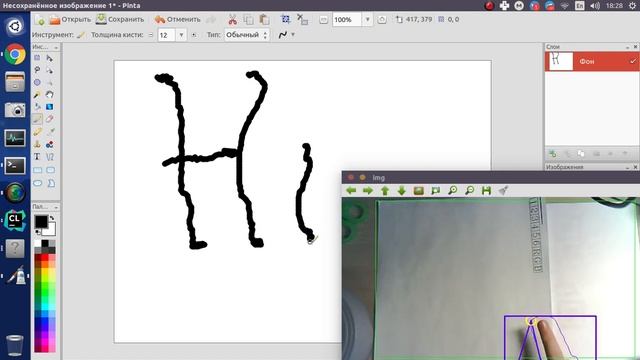Image resolution: width=640 pixels, height=360 pixels.
Task: Select the Ellipse Select tool
Action: 37,82
